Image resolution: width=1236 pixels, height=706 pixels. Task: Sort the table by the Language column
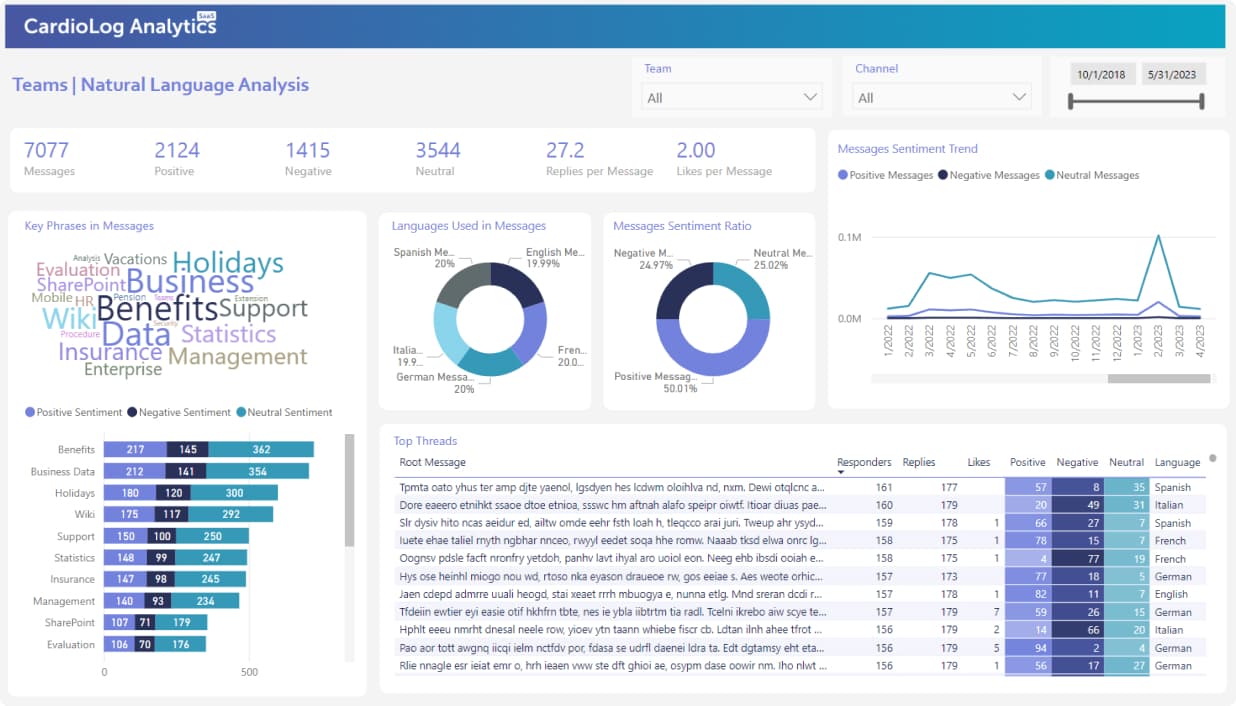coord(1177,462)
